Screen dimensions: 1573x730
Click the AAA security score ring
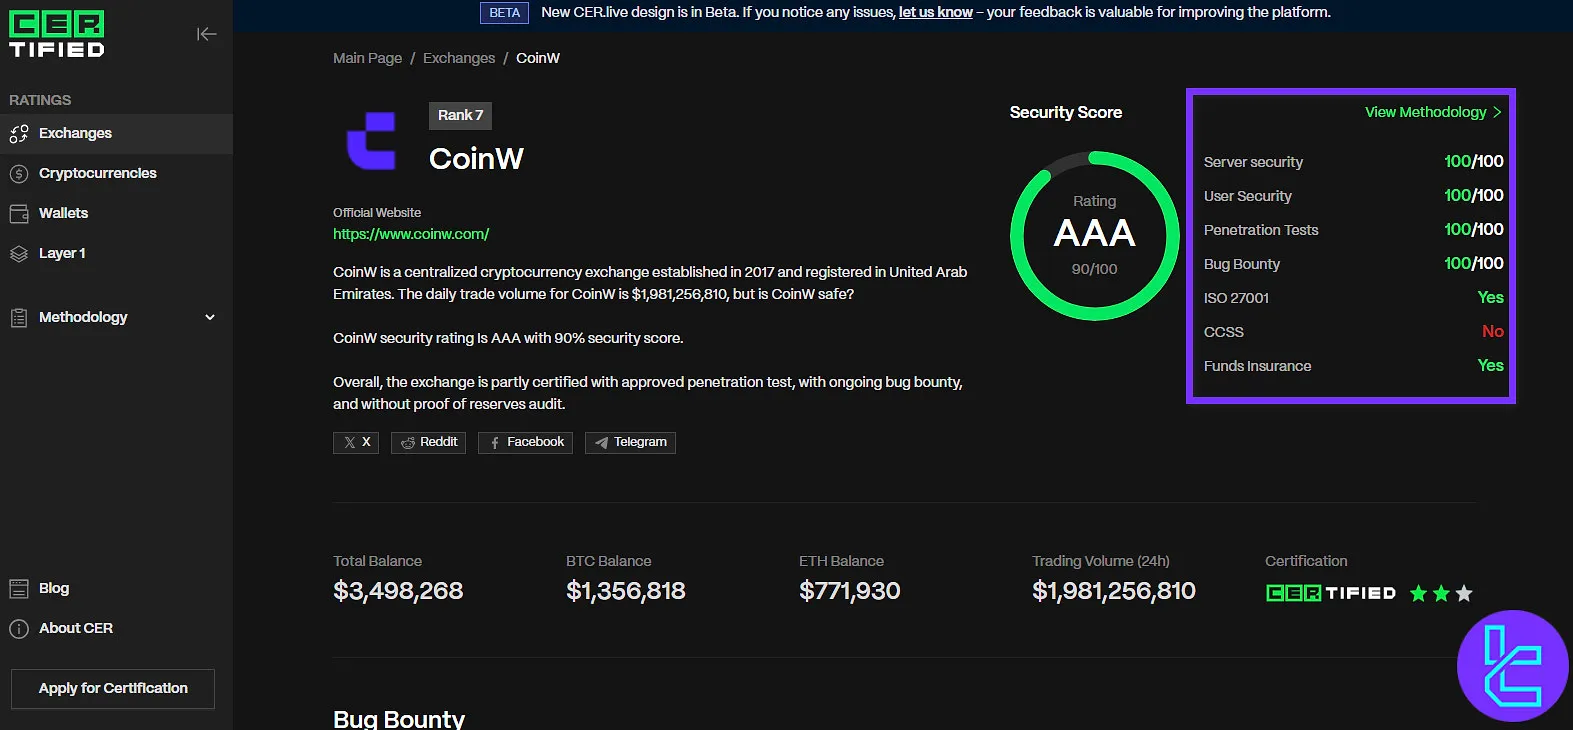pos(1095,236)
